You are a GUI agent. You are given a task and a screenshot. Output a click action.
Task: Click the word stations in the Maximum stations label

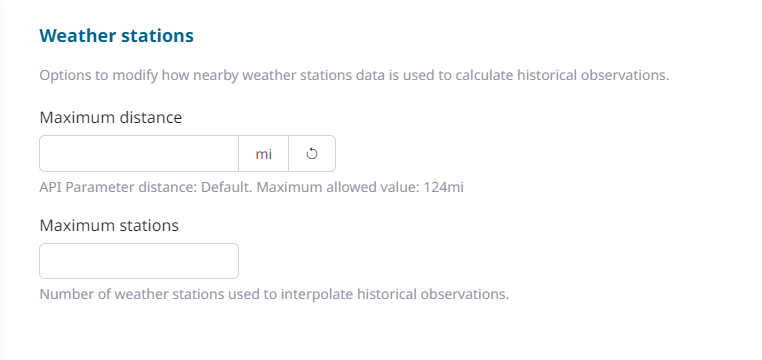point(151,225)
